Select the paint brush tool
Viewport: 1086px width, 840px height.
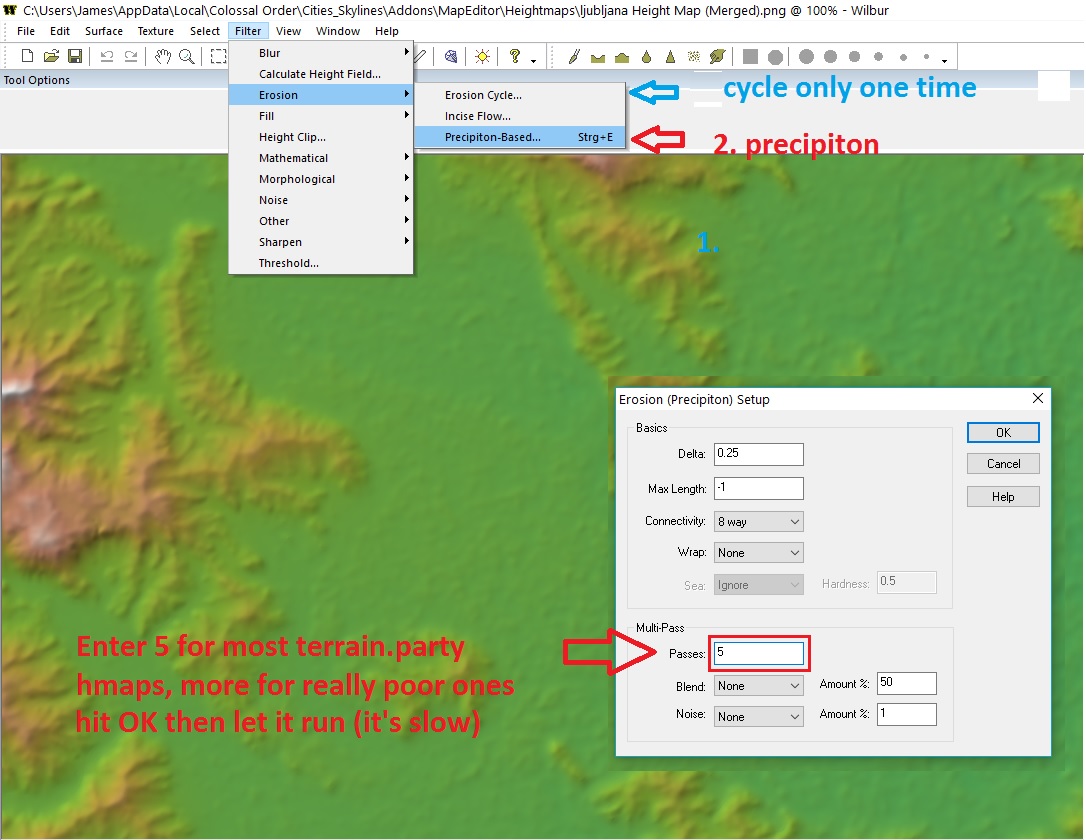click(574, 56)
